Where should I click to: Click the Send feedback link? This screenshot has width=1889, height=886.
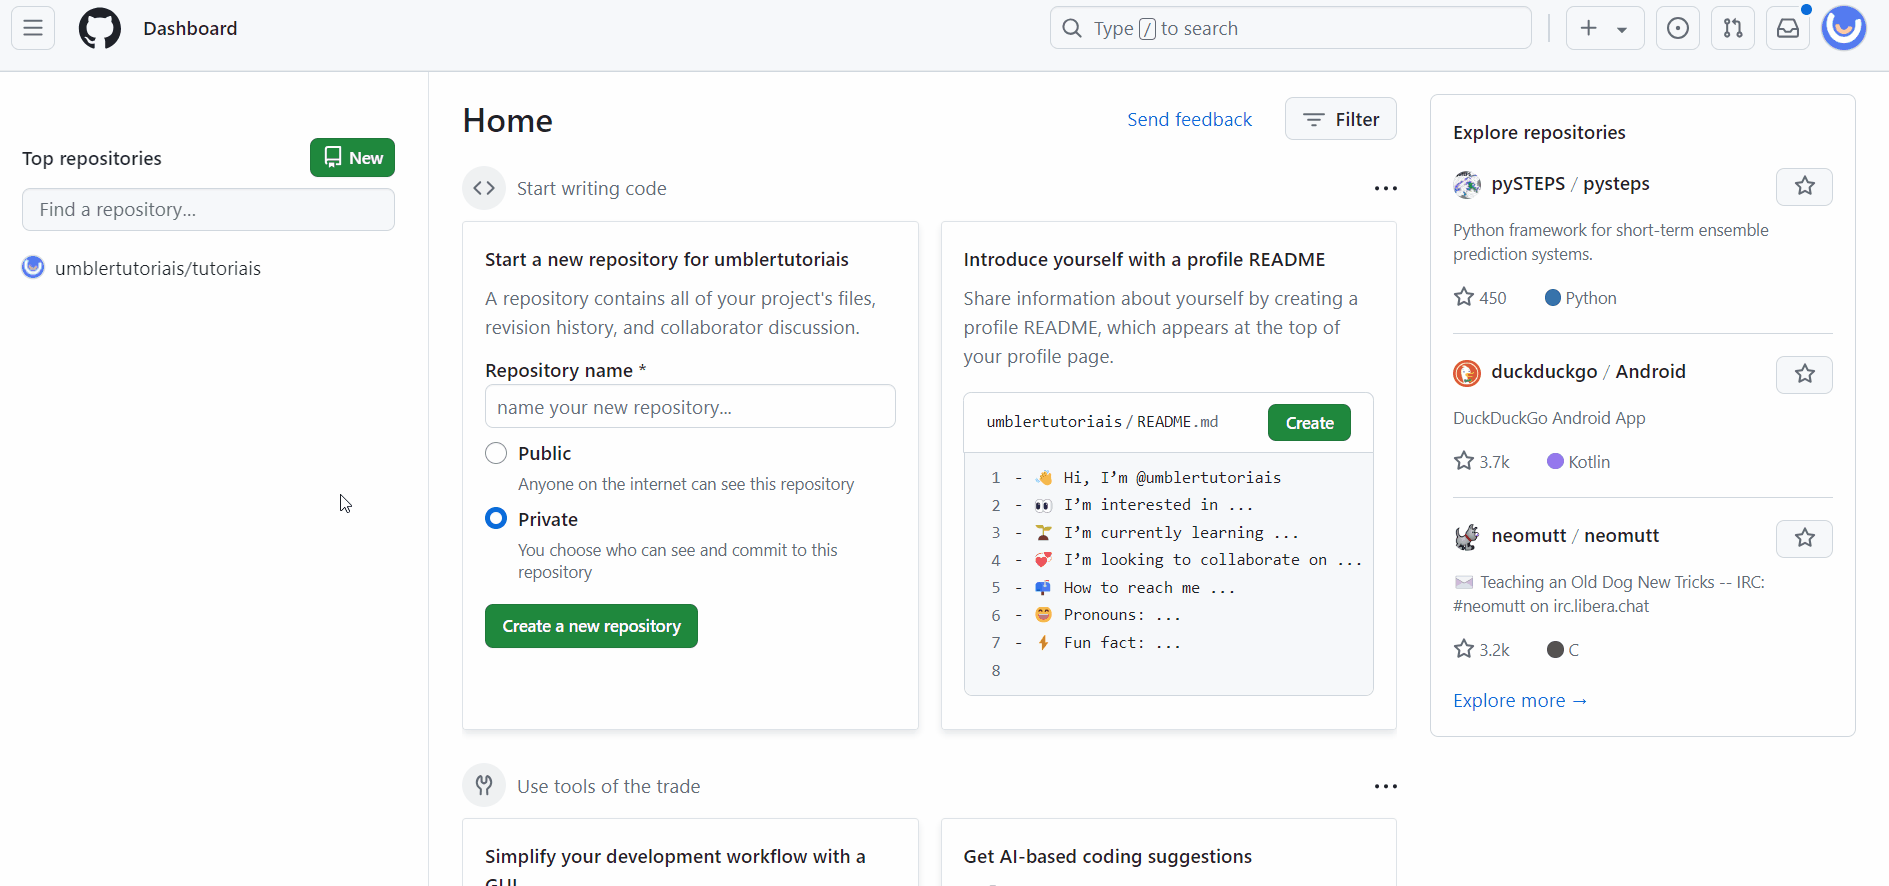[x=1189, y=119]
